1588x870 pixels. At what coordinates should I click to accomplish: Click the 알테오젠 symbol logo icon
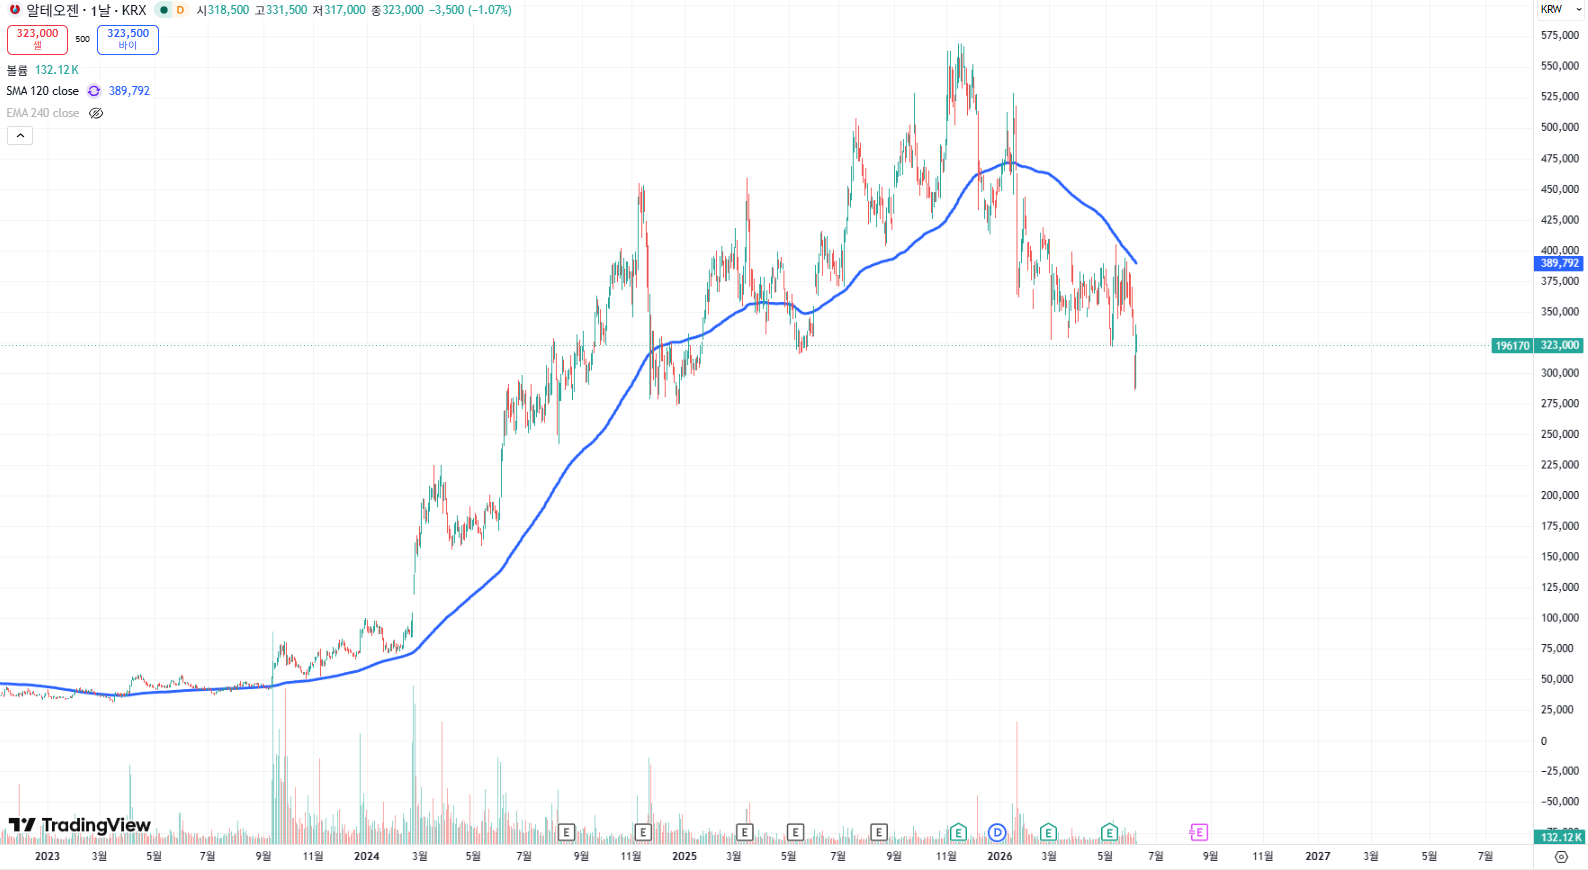pos(14,10)
